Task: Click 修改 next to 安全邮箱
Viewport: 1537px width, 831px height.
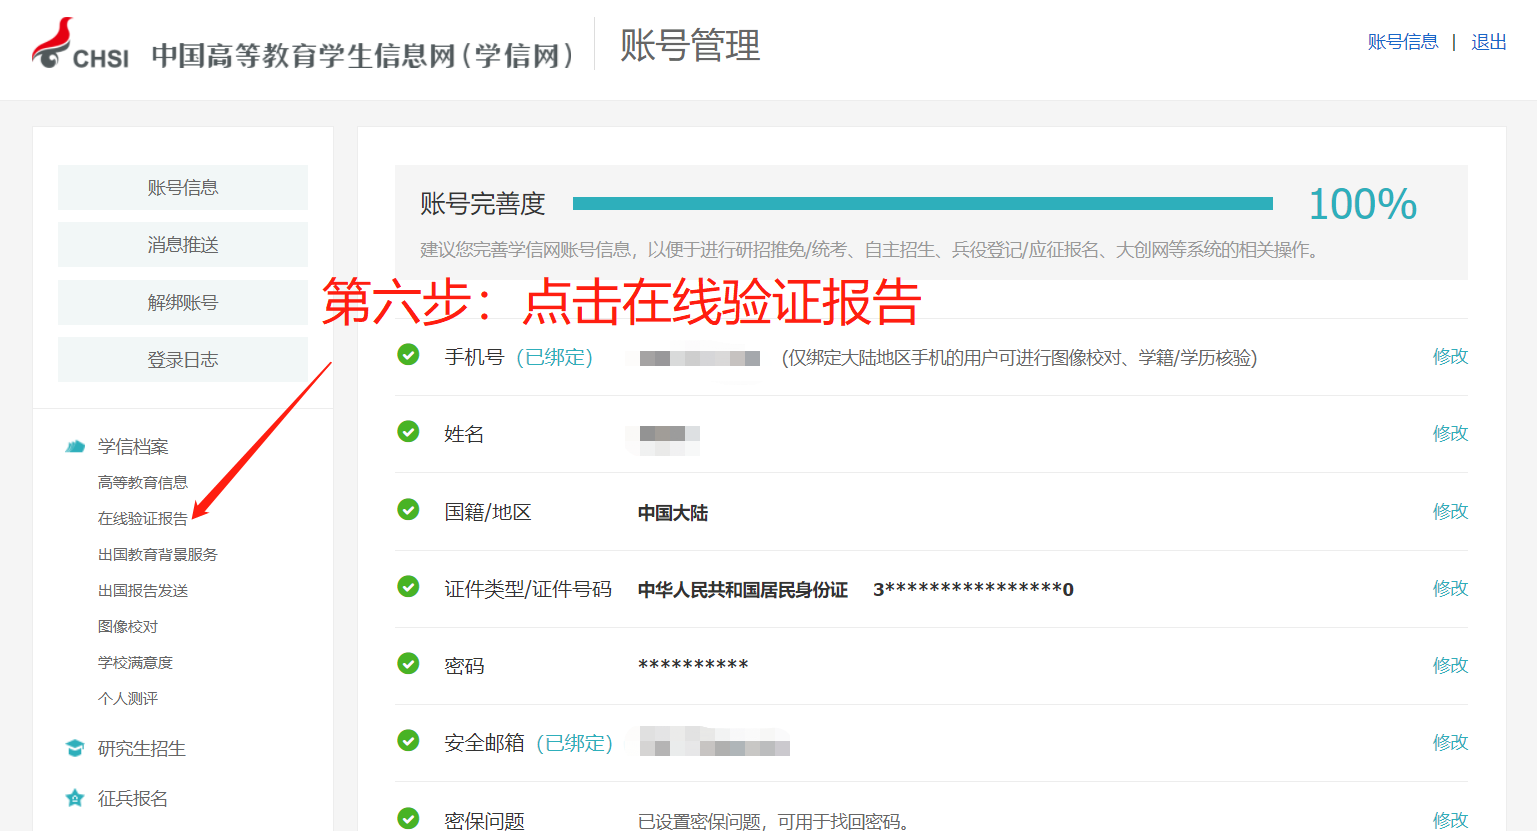Action: (1449, 742)
